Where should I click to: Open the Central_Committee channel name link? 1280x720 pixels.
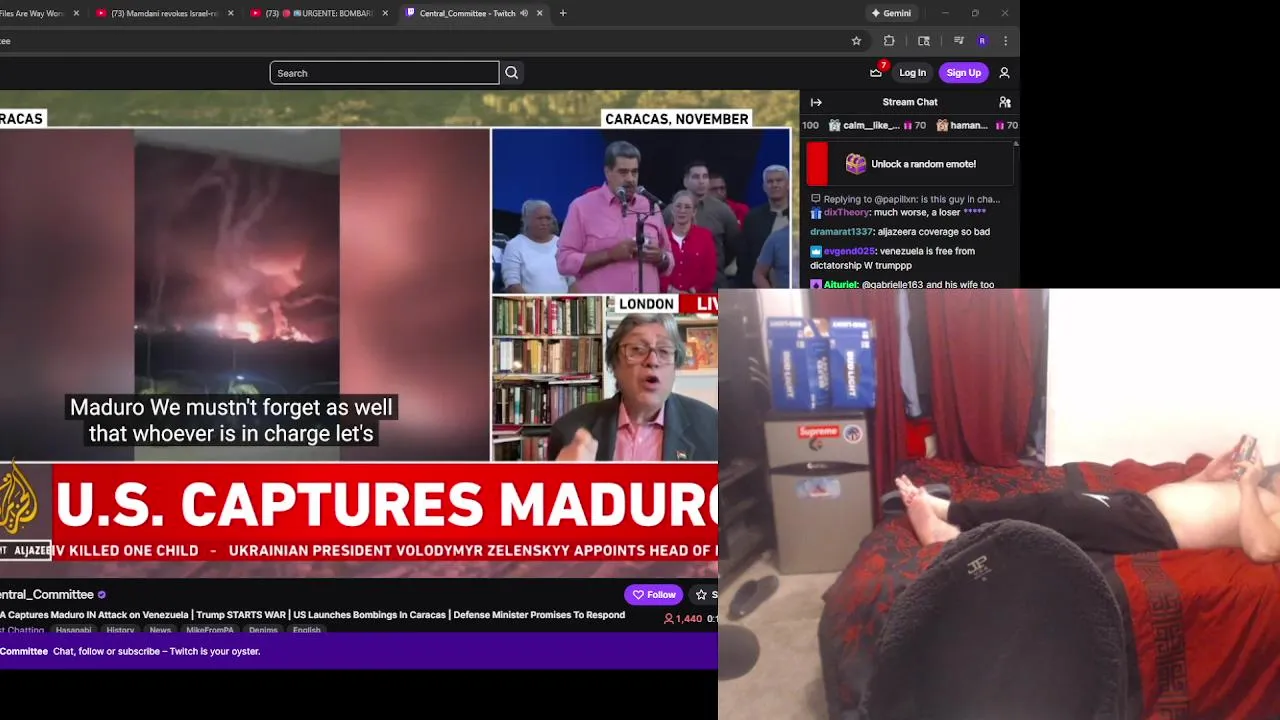tap(46, 595)
